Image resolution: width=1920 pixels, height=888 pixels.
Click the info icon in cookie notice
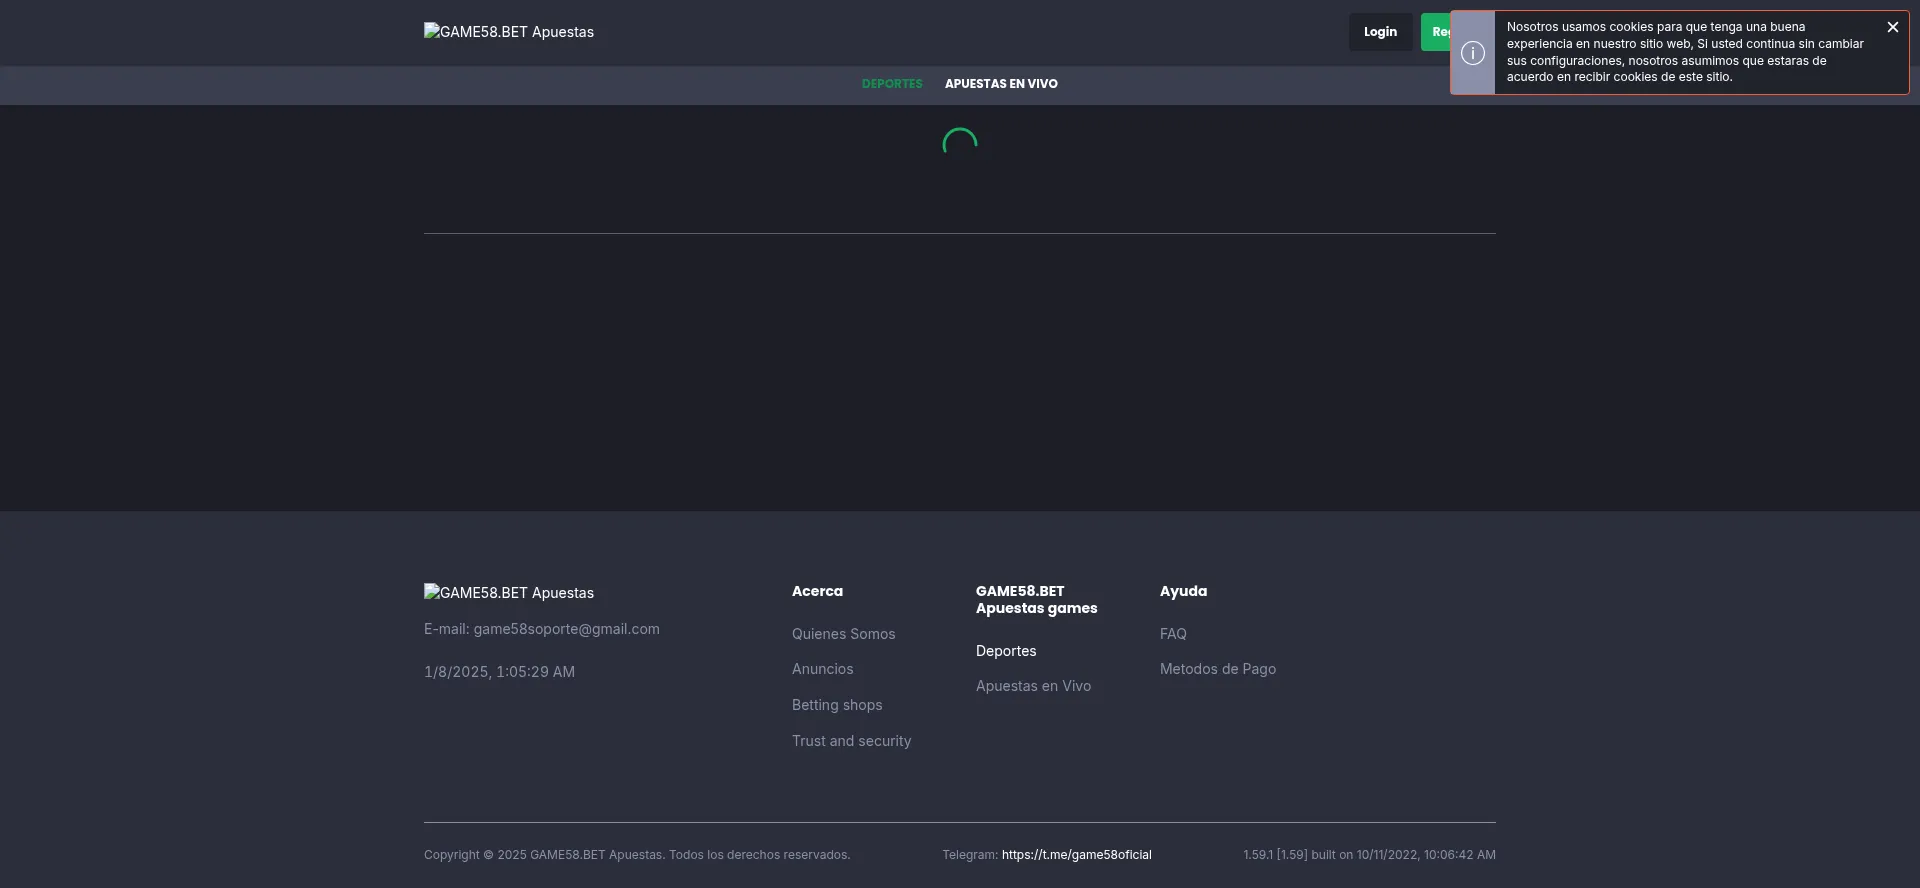click(1473, 53)
